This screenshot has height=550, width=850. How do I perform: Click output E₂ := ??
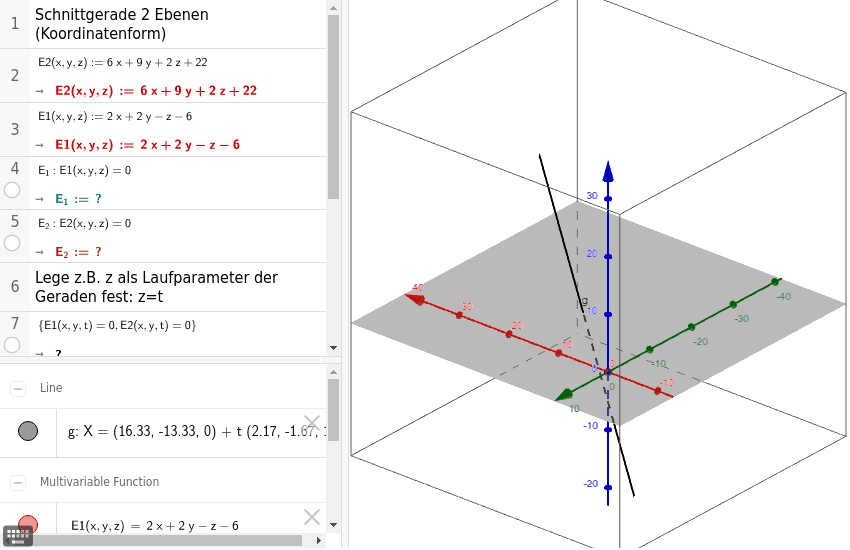(79, 252)
